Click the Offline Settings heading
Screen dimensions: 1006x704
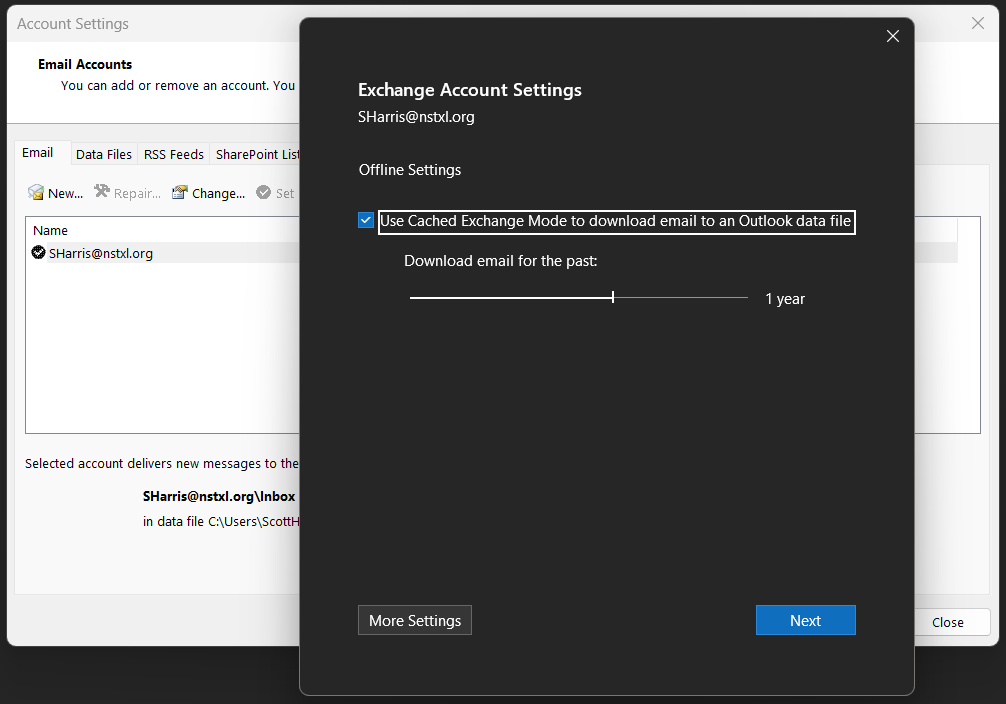410,170
